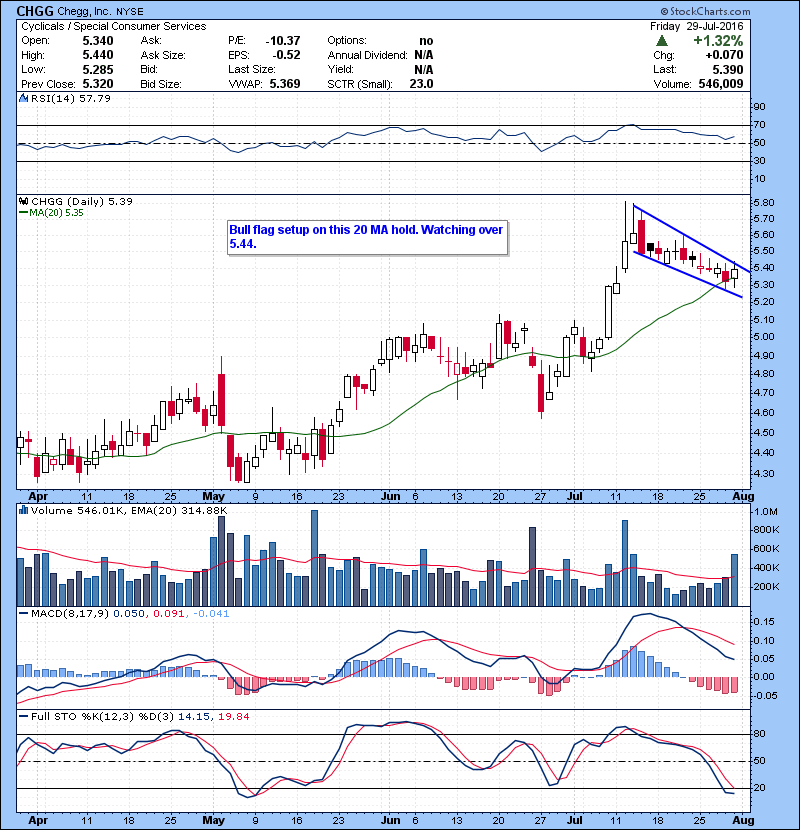This screenshot has height=830, width=800.
Task: Click the Last value 5.390
Action: tap(728, 69)
